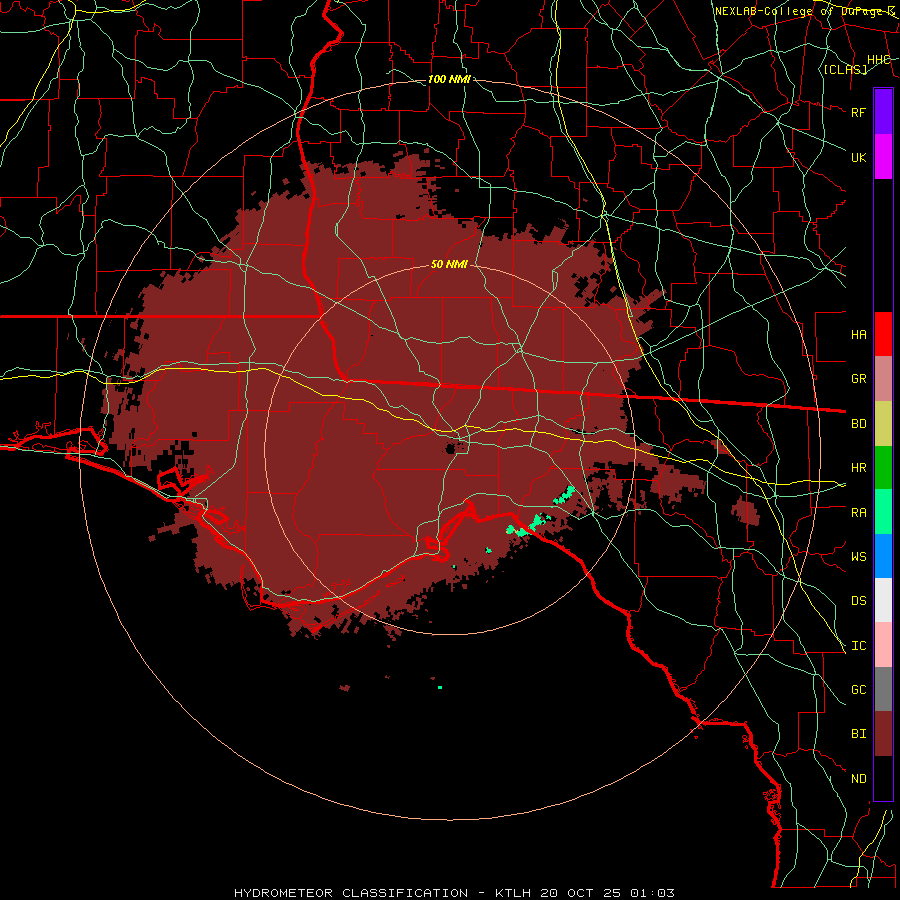Click the WS blue legend swatch
This screenshot has width=900, height=900.
[883, 556]
